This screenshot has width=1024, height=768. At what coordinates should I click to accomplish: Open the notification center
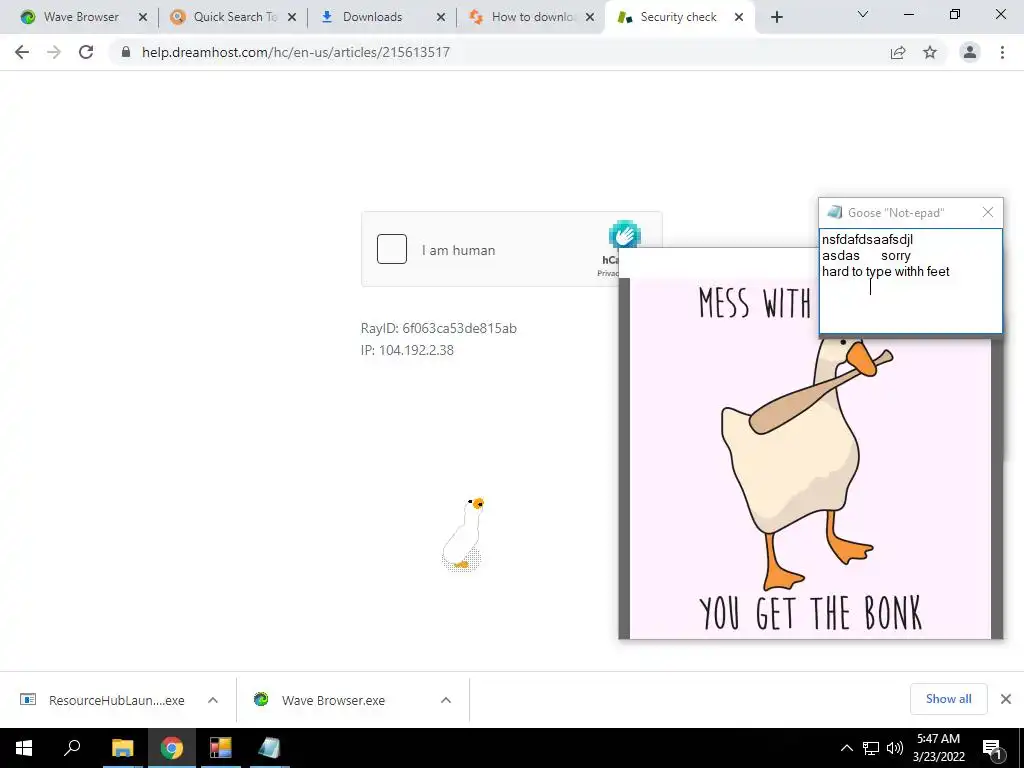(x=992, y=748)
